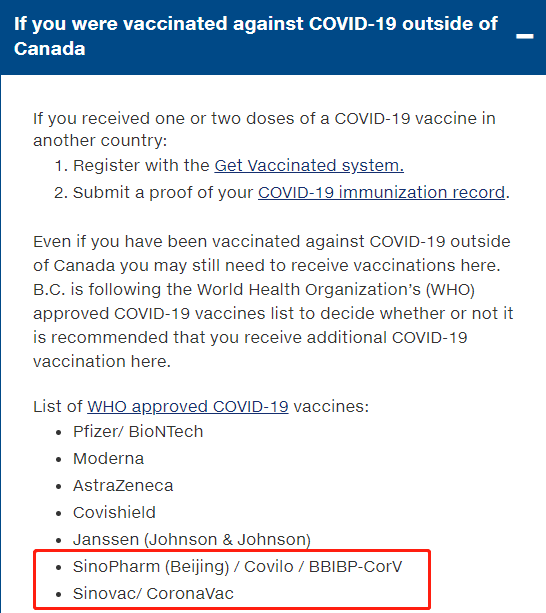Image resolution: width=546 pixels, height=613 pixels.
Task: Click the 'If you were vaccinated against COVID-19' header title
Action: point(256,36)
